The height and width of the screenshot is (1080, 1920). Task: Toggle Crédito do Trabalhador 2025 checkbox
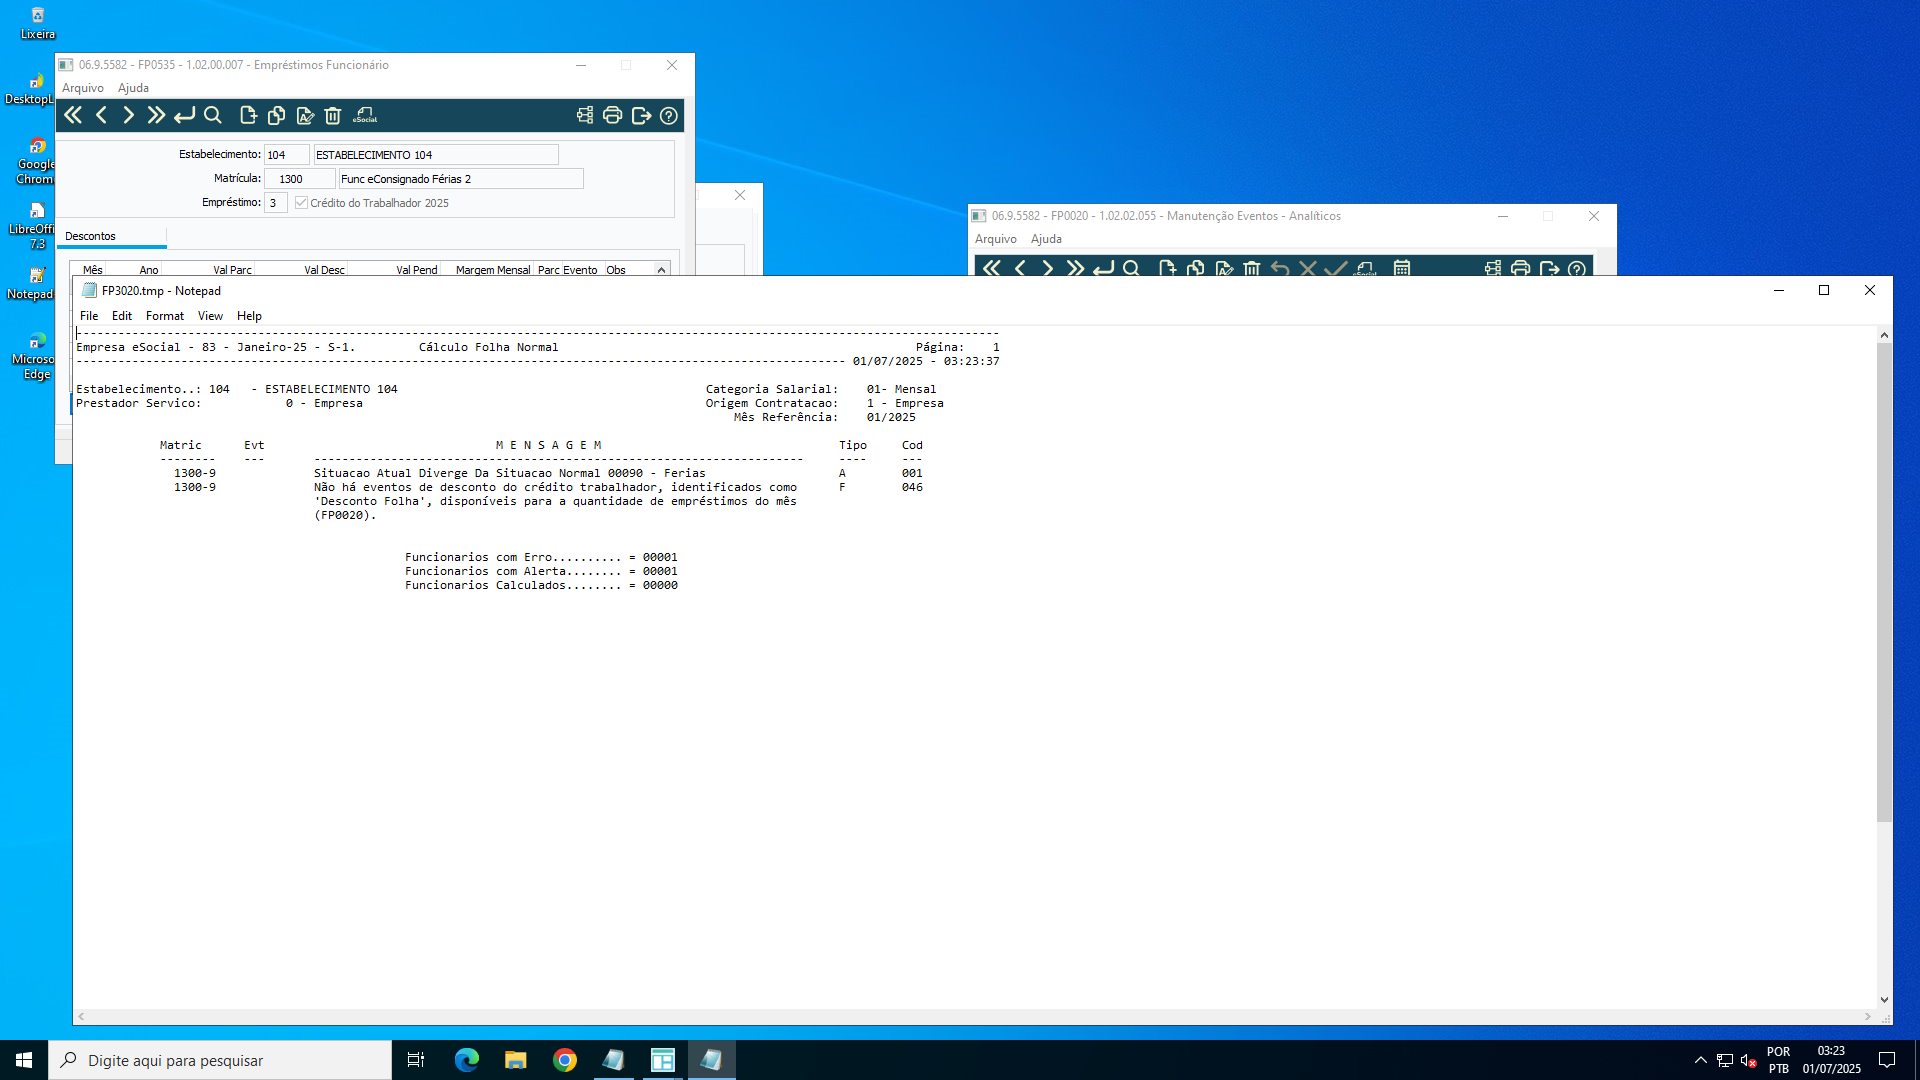click(x=301, y=203)
